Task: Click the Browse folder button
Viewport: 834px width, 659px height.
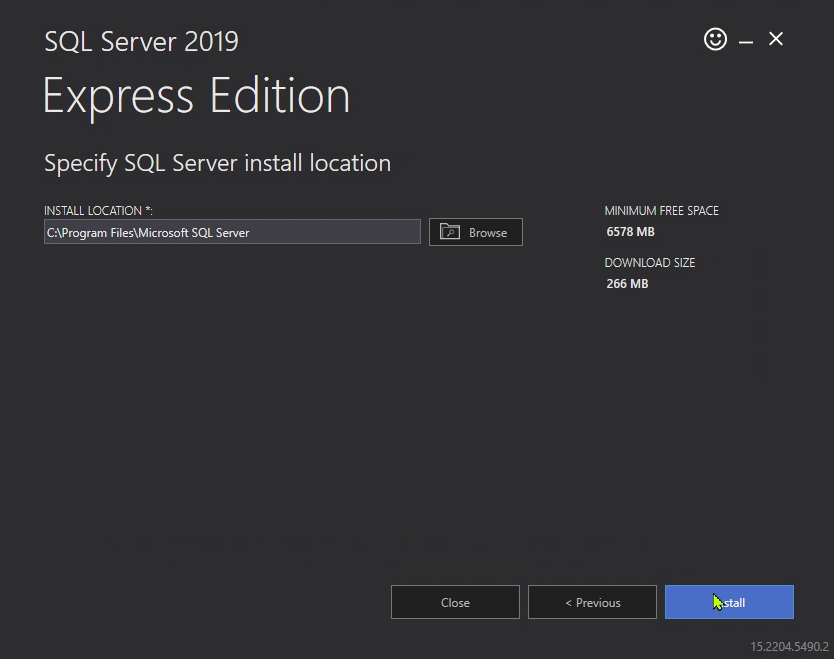Action: click(x=476, y=232)
